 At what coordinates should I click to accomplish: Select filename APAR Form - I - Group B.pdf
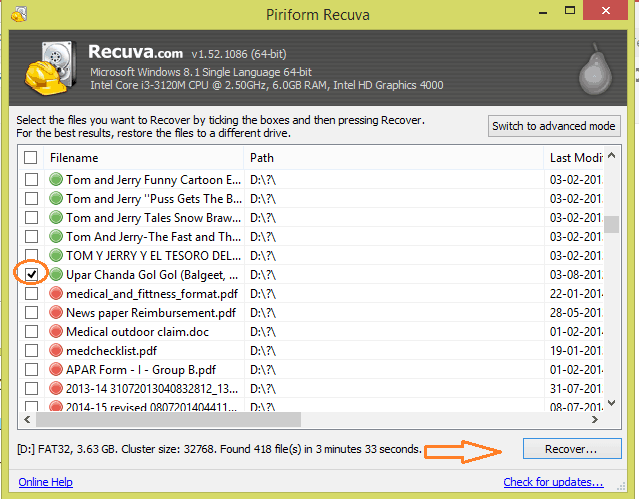[141, 370]
